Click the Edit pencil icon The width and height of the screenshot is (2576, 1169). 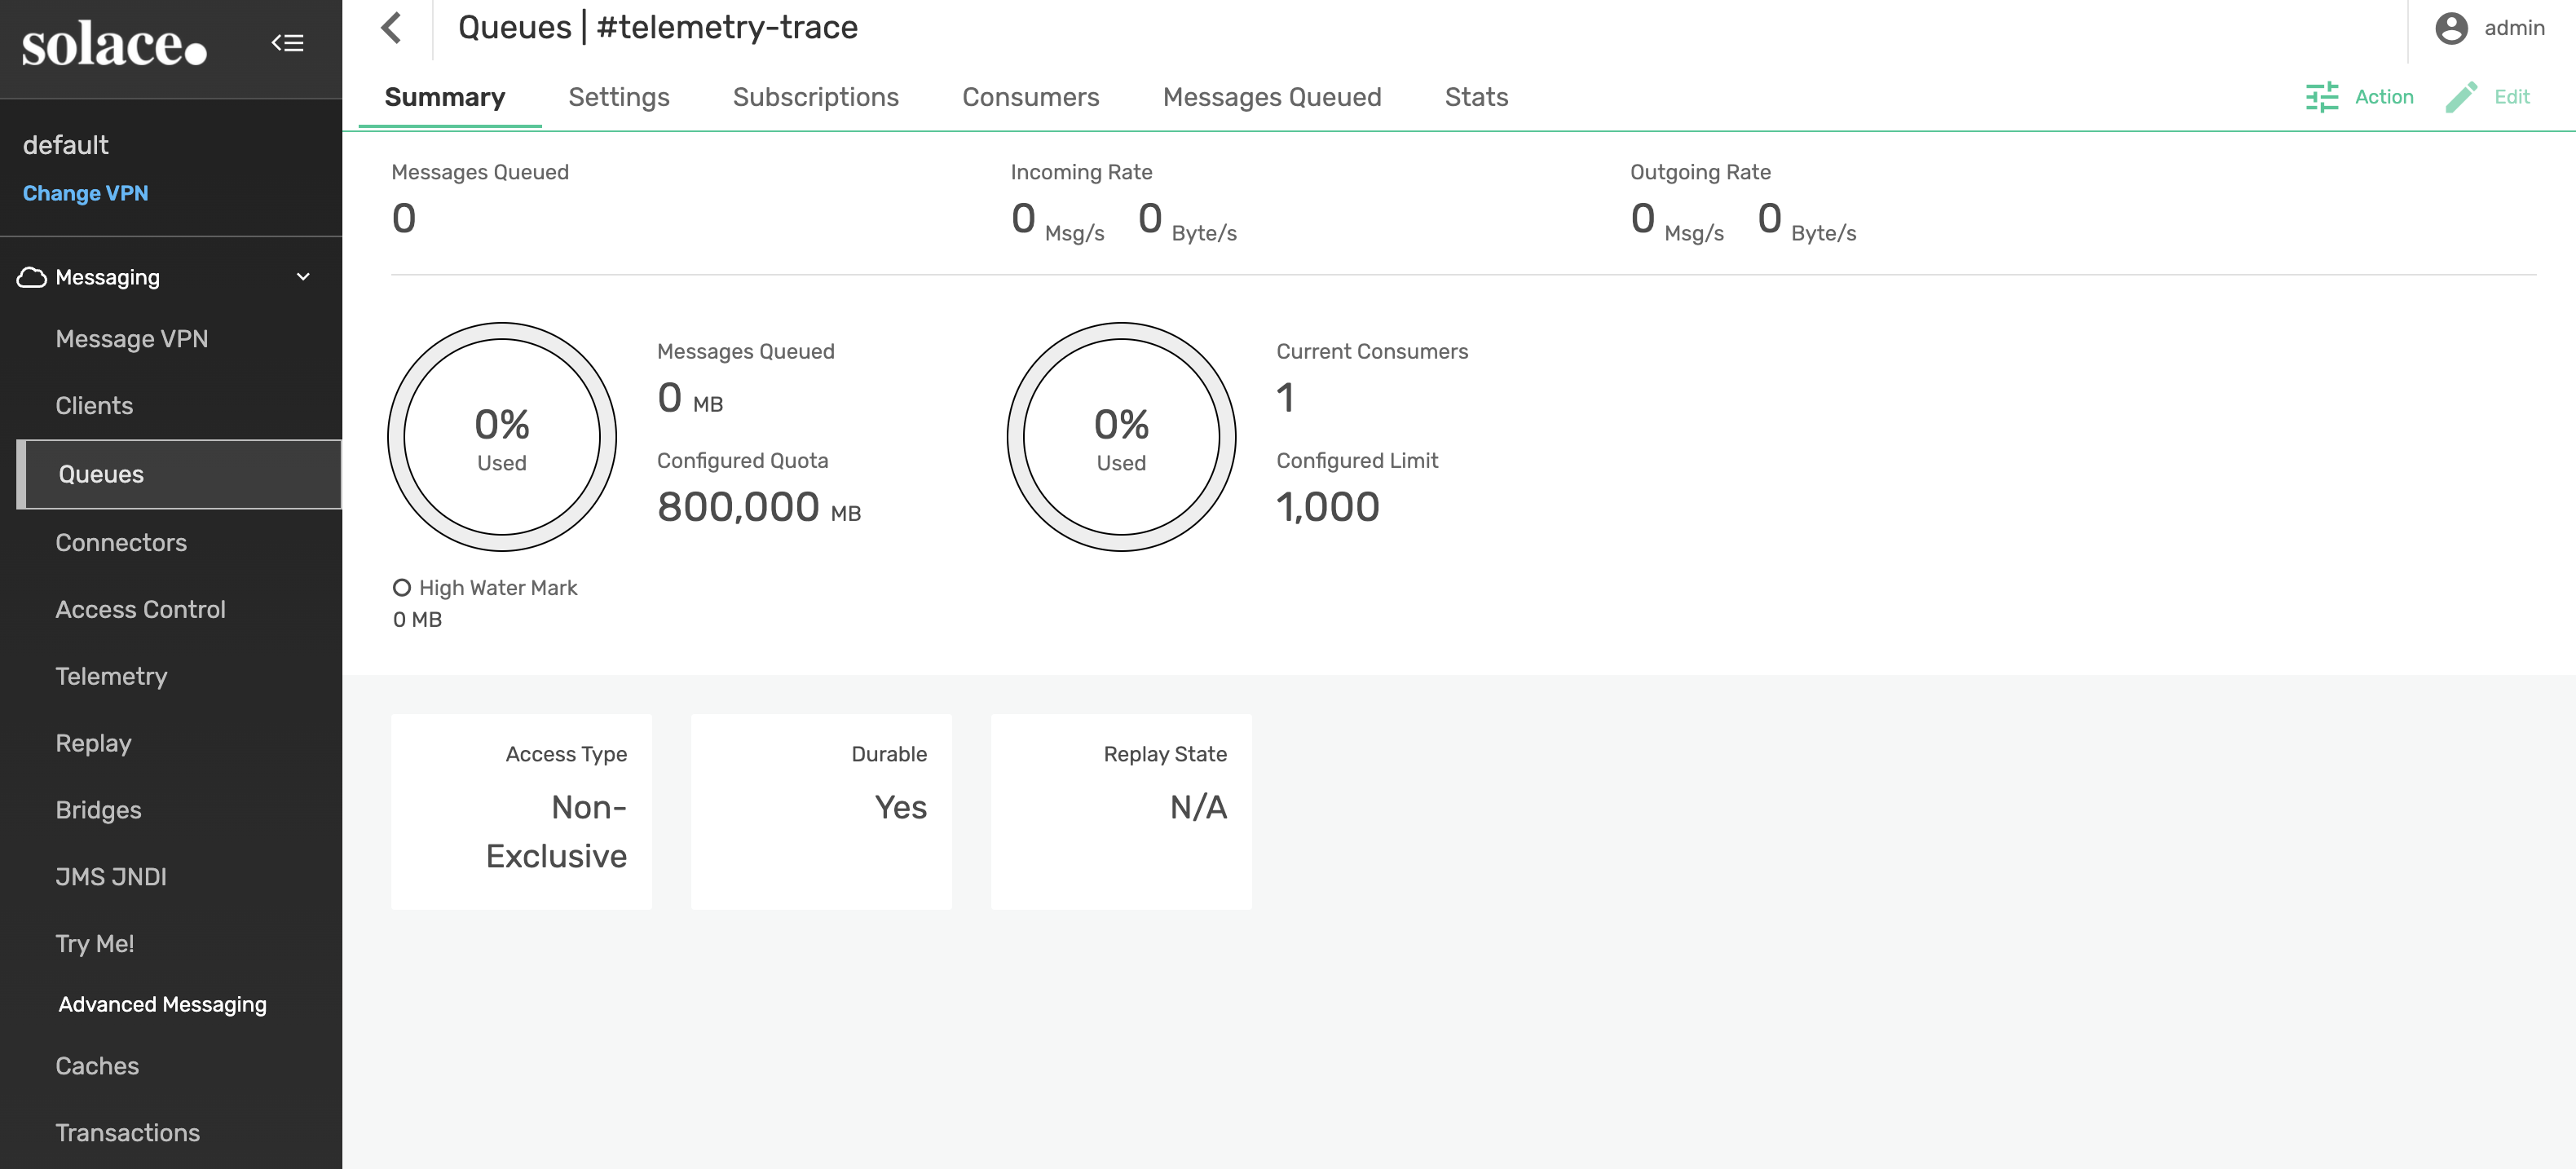[x=2461, y=97]
